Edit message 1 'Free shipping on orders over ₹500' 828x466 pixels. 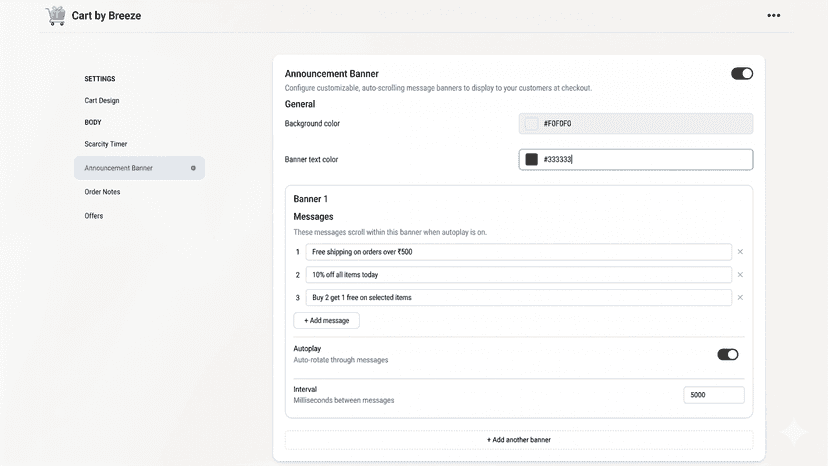click(x=519, y=252)
